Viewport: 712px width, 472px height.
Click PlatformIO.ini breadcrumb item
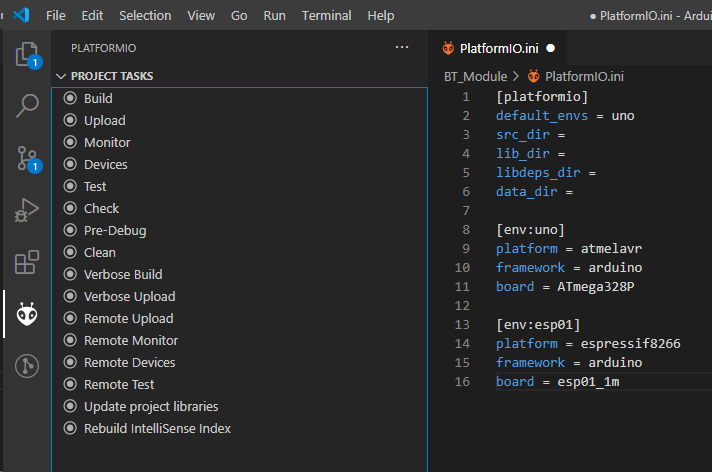(x=584, y=76)
